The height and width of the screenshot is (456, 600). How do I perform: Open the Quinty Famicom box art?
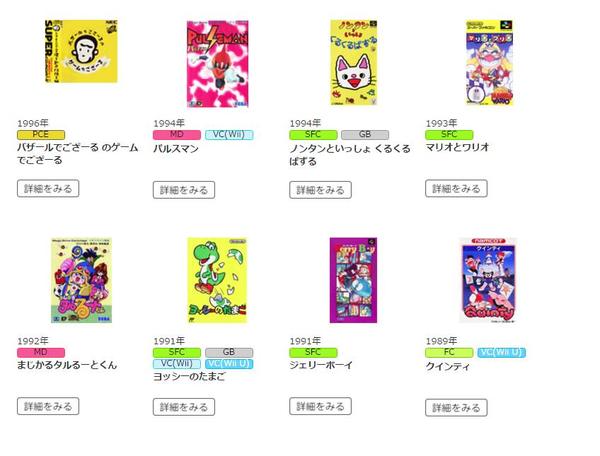tap(488, 280)
